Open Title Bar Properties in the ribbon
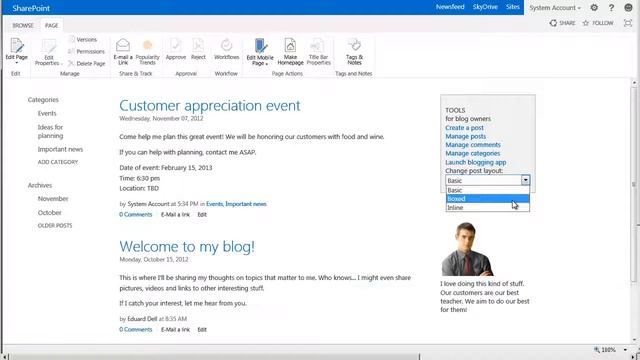 click(x=318, y=52)
